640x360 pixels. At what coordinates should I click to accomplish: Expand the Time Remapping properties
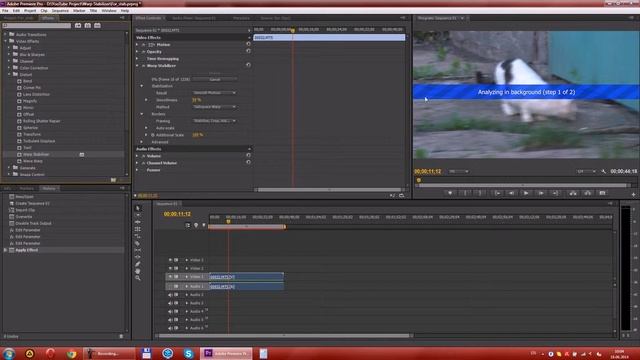click(137, 59)
